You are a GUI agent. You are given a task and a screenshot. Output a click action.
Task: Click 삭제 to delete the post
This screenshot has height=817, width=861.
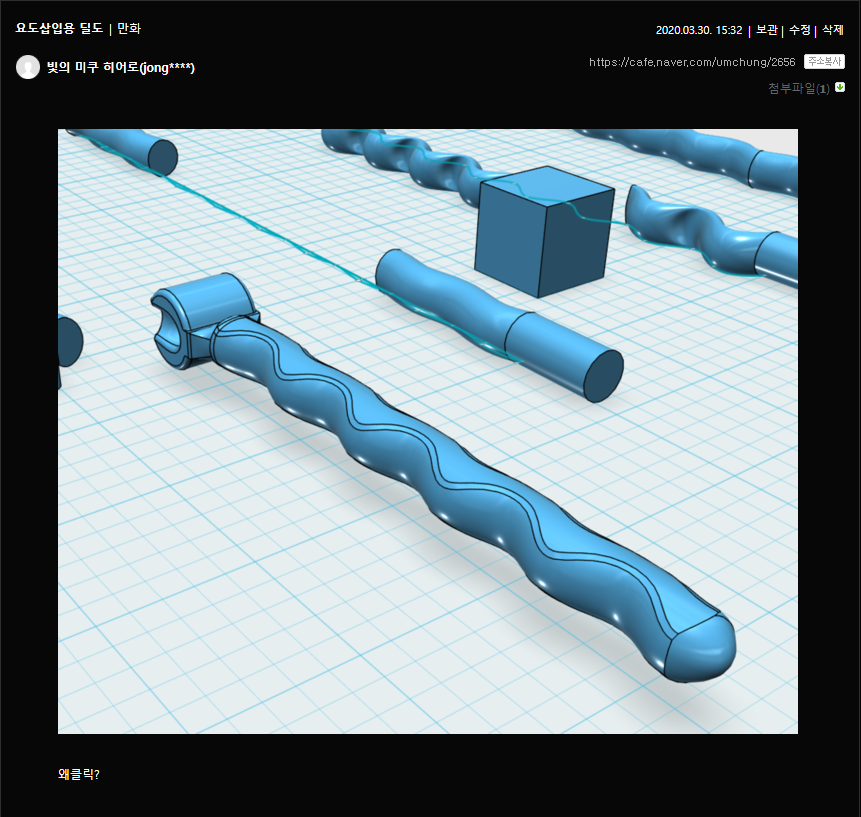pos(832,30)
